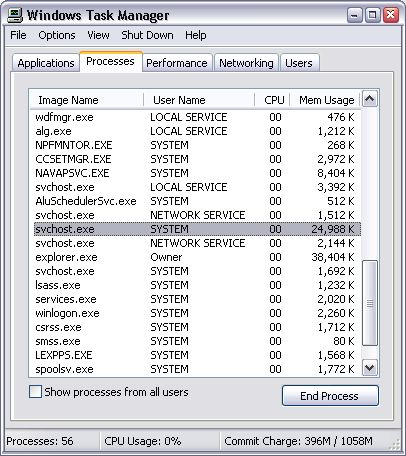406x456 pixels.
Task: Check Show processes from all users
Action: click(35, 392)
